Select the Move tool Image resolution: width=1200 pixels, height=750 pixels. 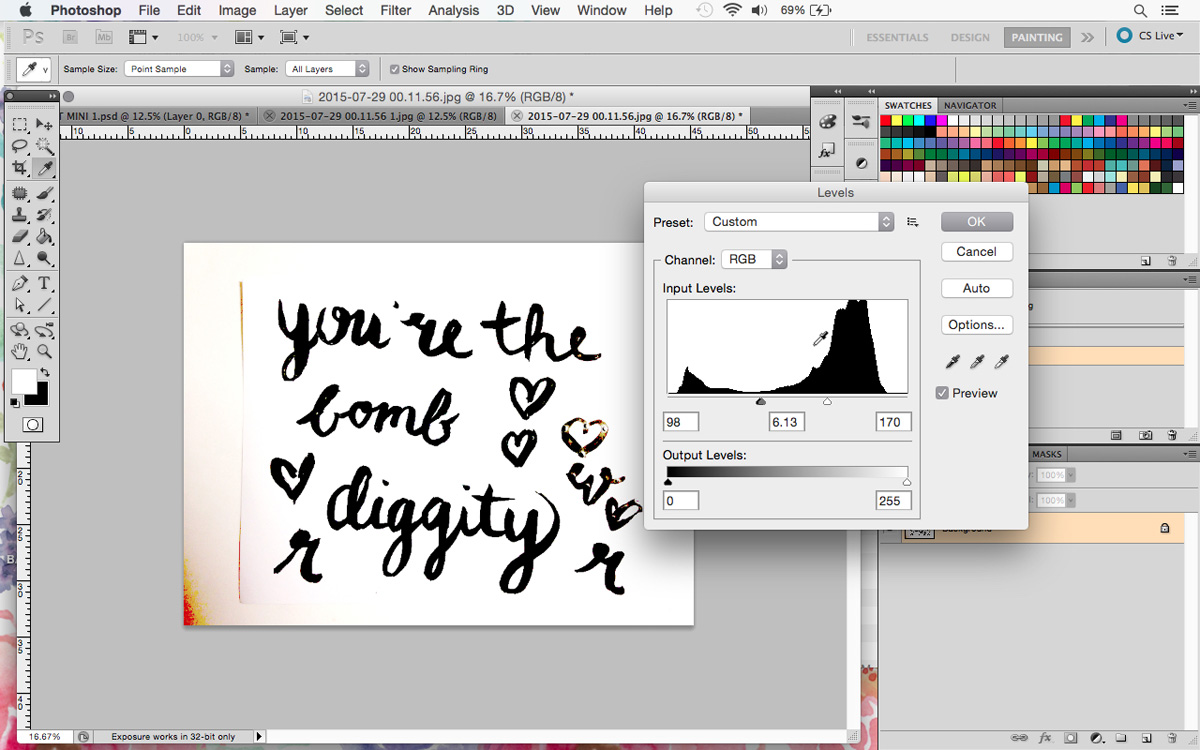click(x=45, y=124)
